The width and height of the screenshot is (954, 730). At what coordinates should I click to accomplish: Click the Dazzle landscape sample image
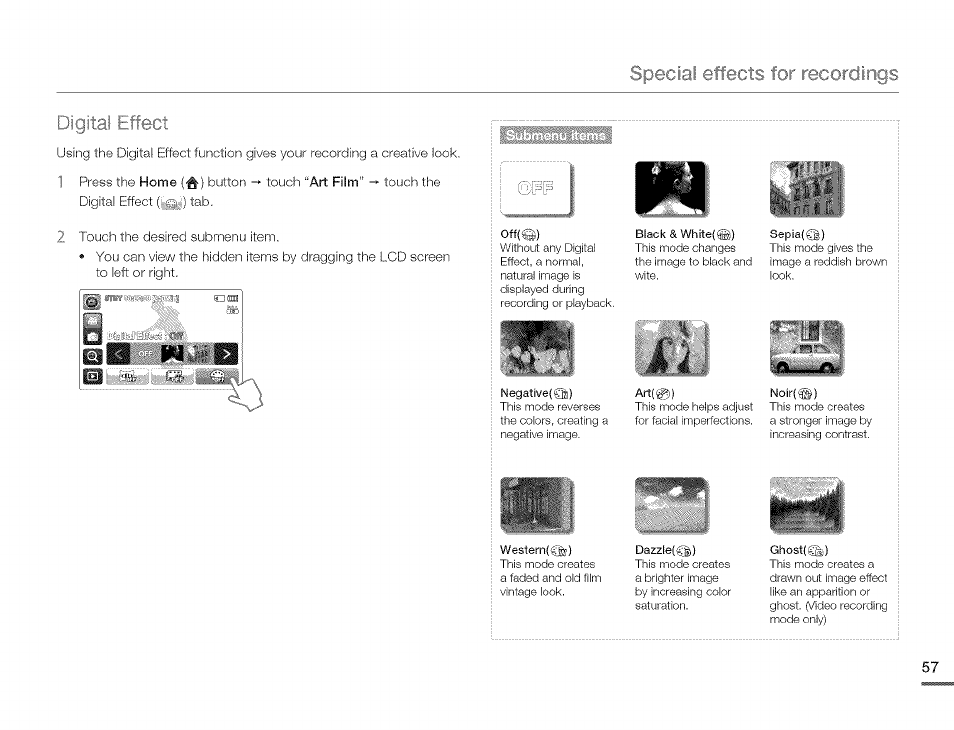(671, 506)
